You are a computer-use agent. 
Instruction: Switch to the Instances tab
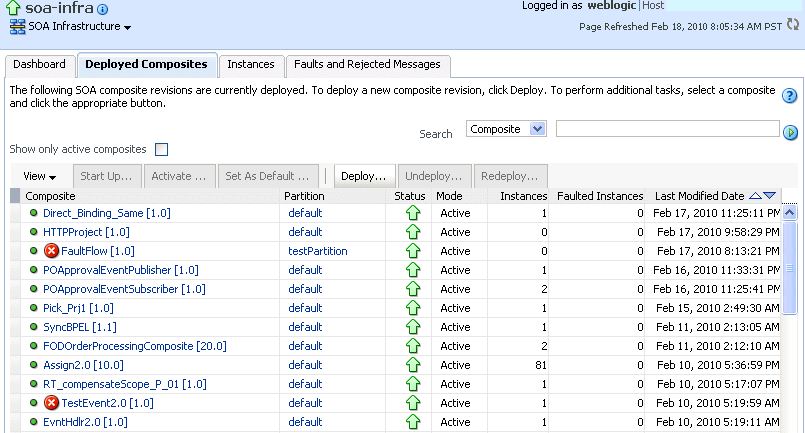click(x=251, y=65)
